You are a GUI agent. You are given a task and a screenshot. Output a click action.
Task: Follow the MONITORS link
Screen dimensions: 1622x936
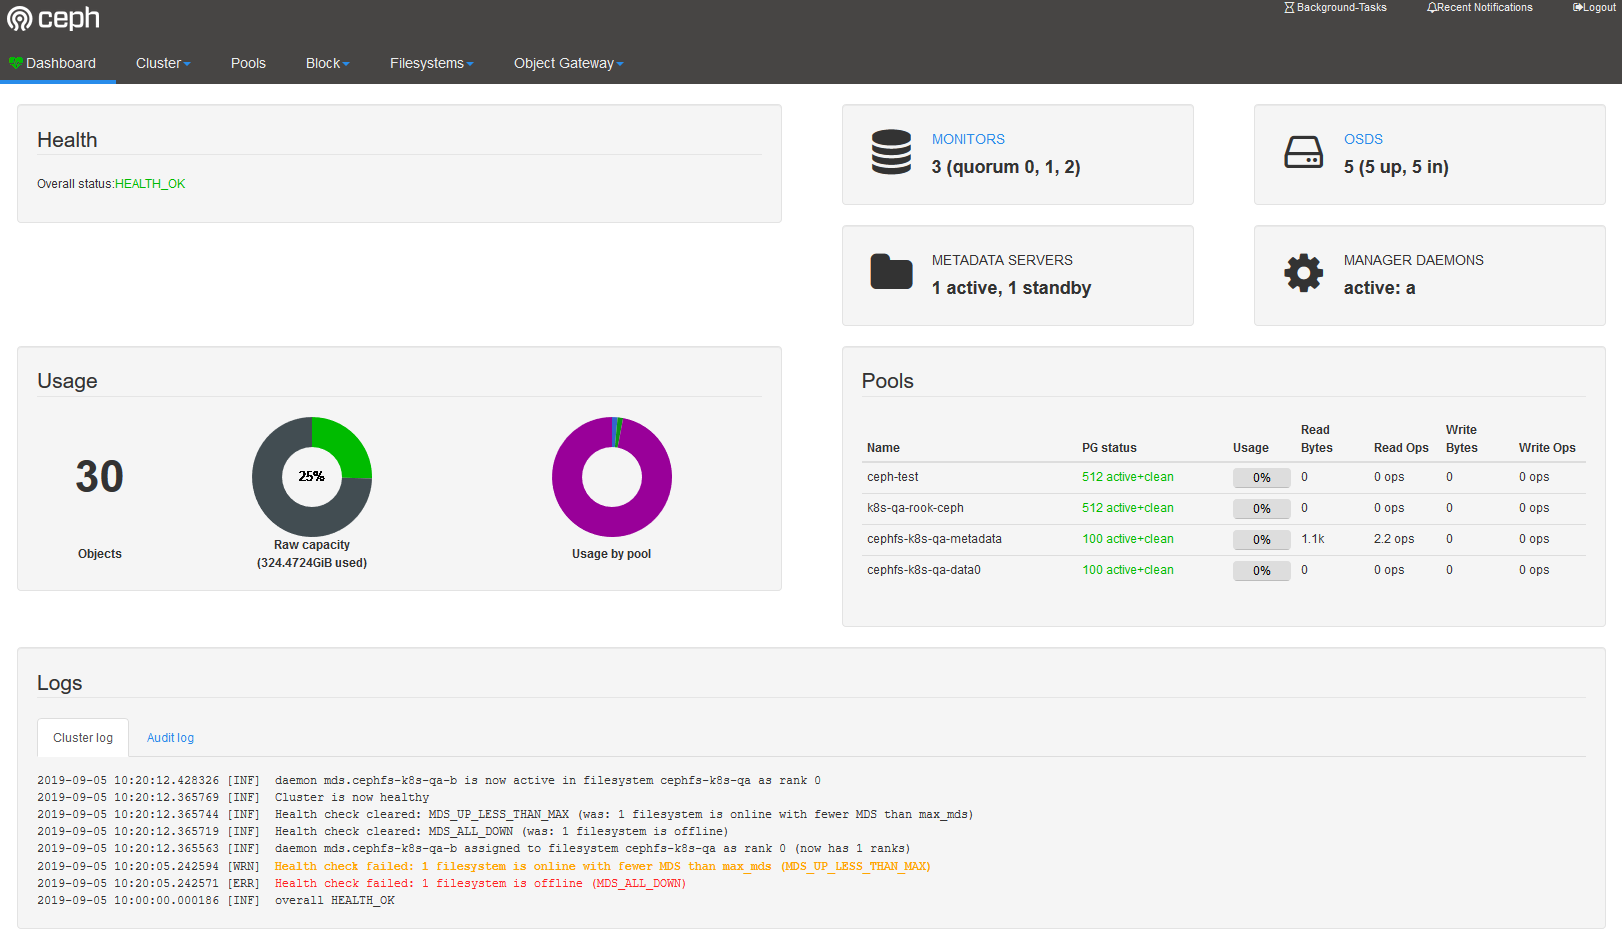coord(968,139)
